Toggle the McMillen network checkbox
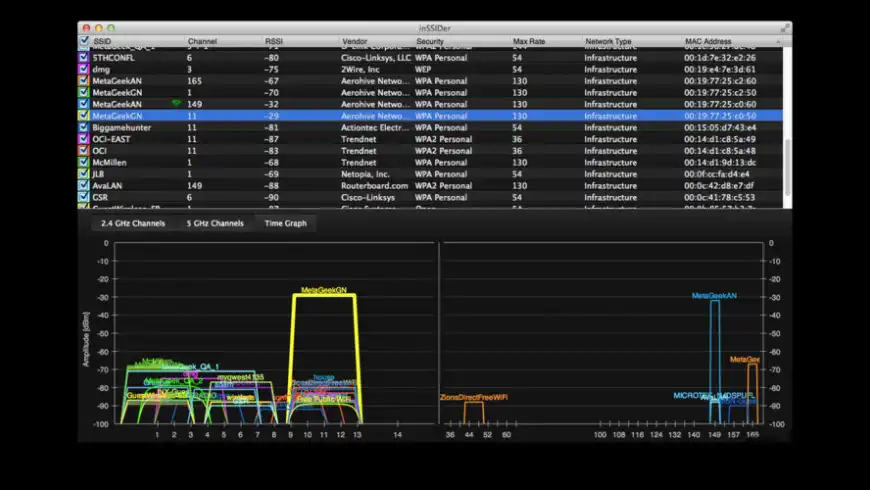Image resolution: width=870 pixels, height=490 pixels. coord(84,162)
